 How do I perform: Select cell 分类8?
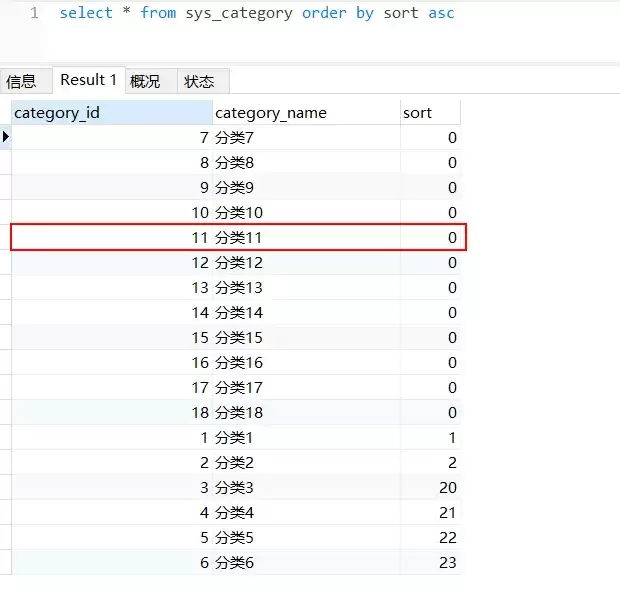click(306, 163)
